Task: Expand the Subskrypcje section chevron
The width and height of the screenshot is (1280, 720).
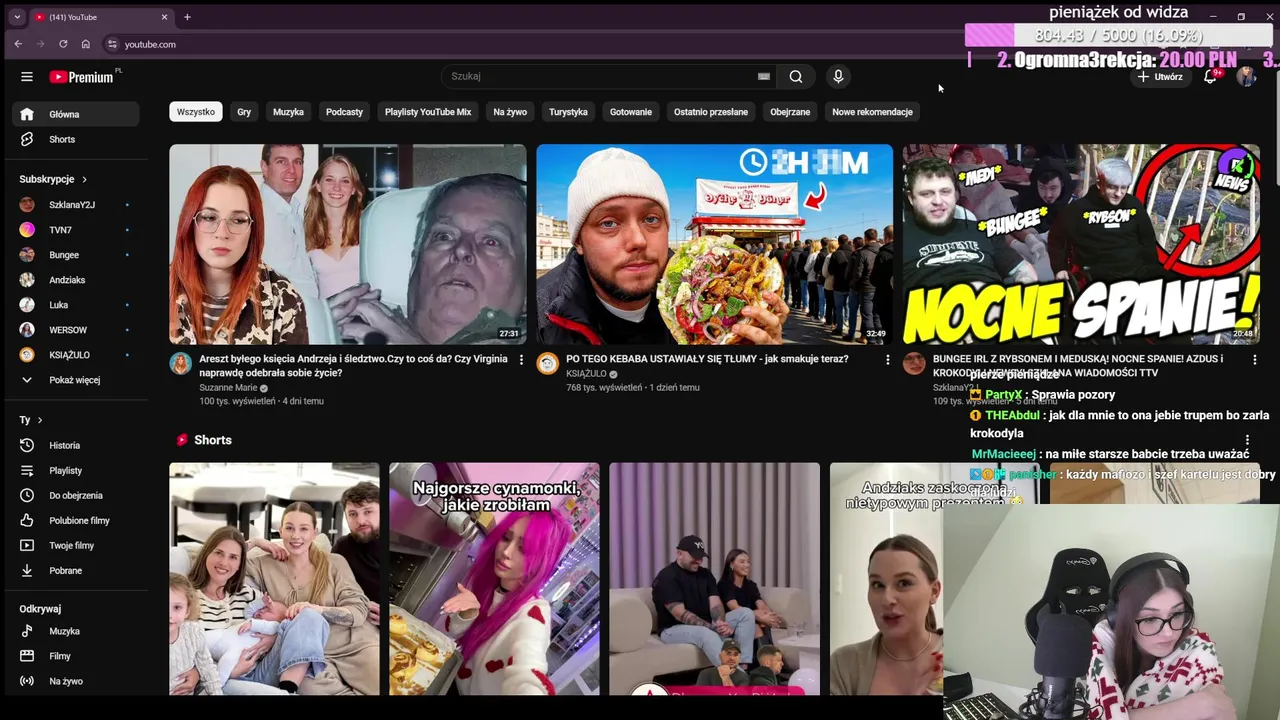Action: [x=84, y=179]
